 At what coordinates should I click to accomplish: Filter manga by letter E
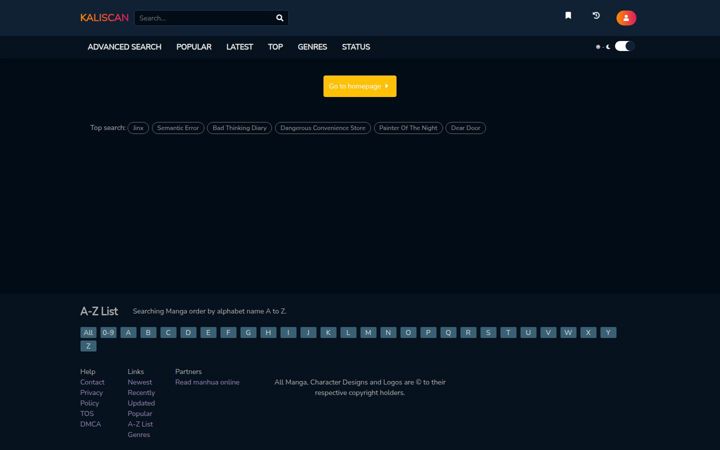click(x=208, y=332)
